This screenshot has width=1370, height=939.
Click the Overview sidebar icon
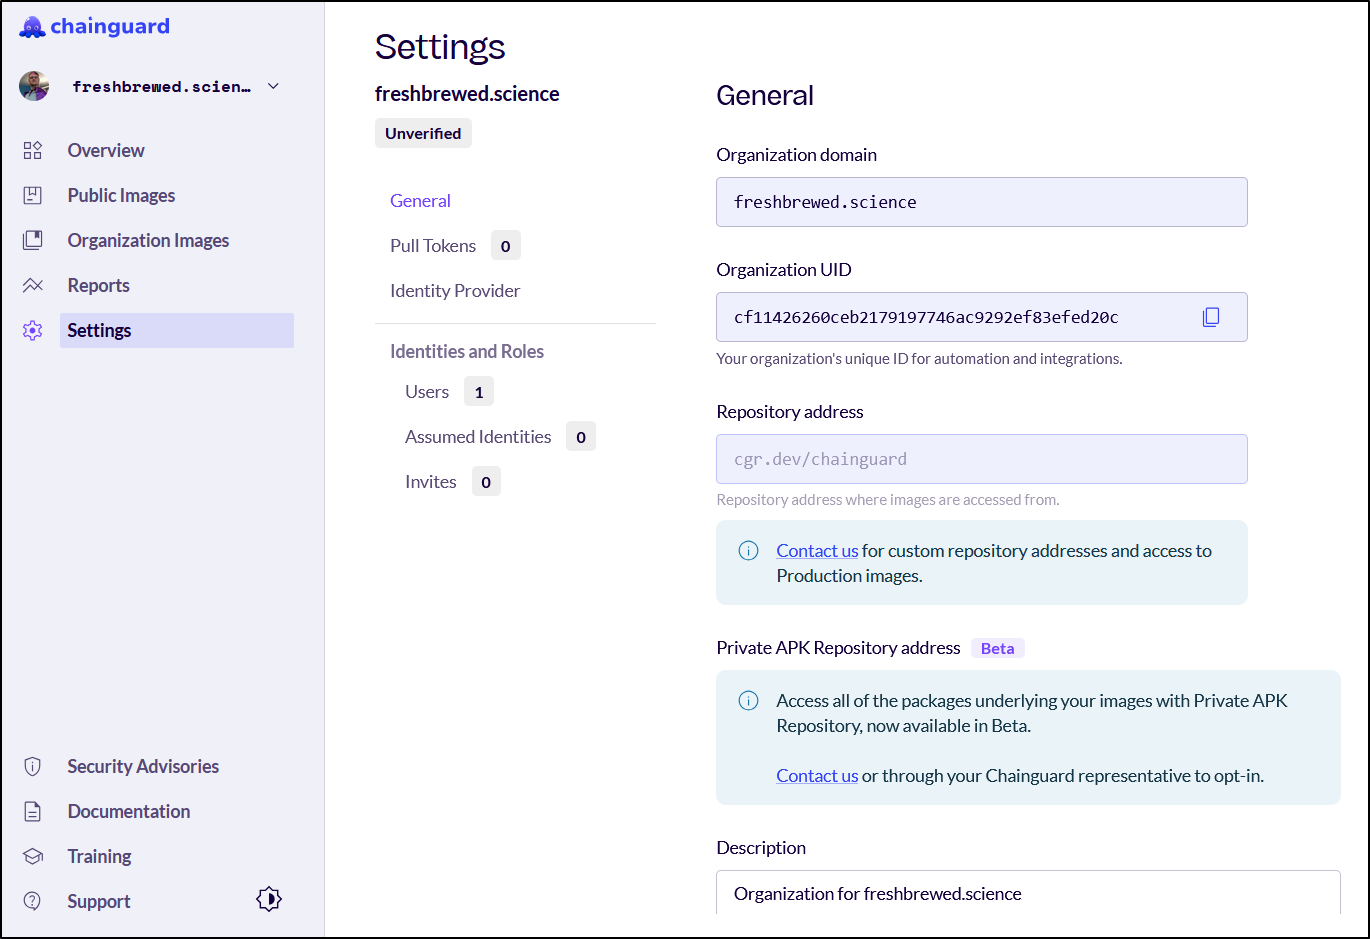point(33,150)
